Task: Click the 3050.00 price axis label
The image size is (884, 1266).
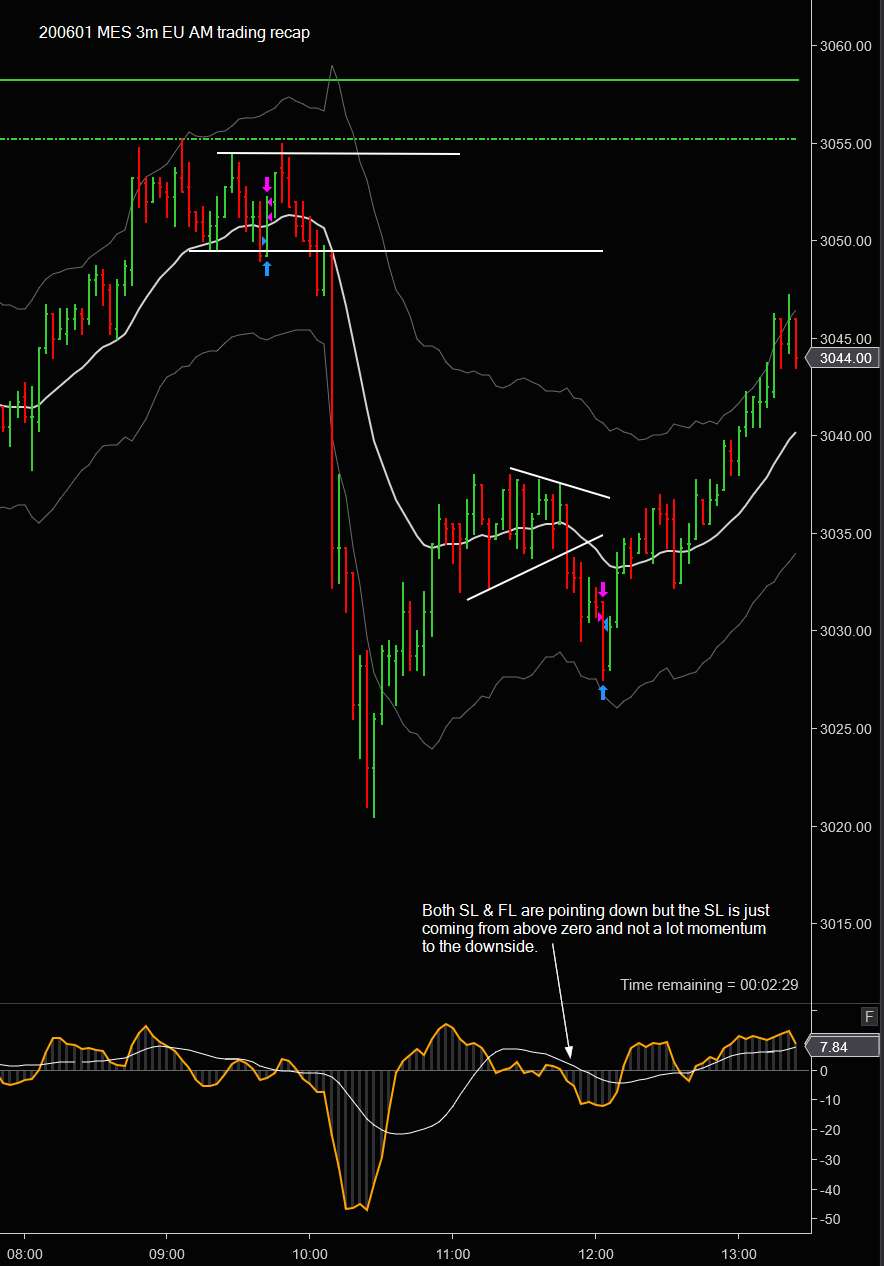Action: coord(846,242)
